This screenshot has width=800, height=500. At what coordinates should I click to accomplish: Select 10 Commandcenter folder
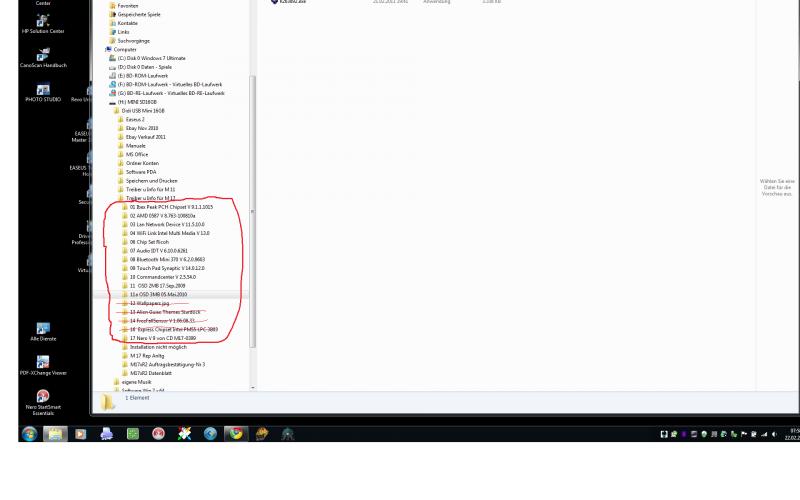tap(159, 277)
